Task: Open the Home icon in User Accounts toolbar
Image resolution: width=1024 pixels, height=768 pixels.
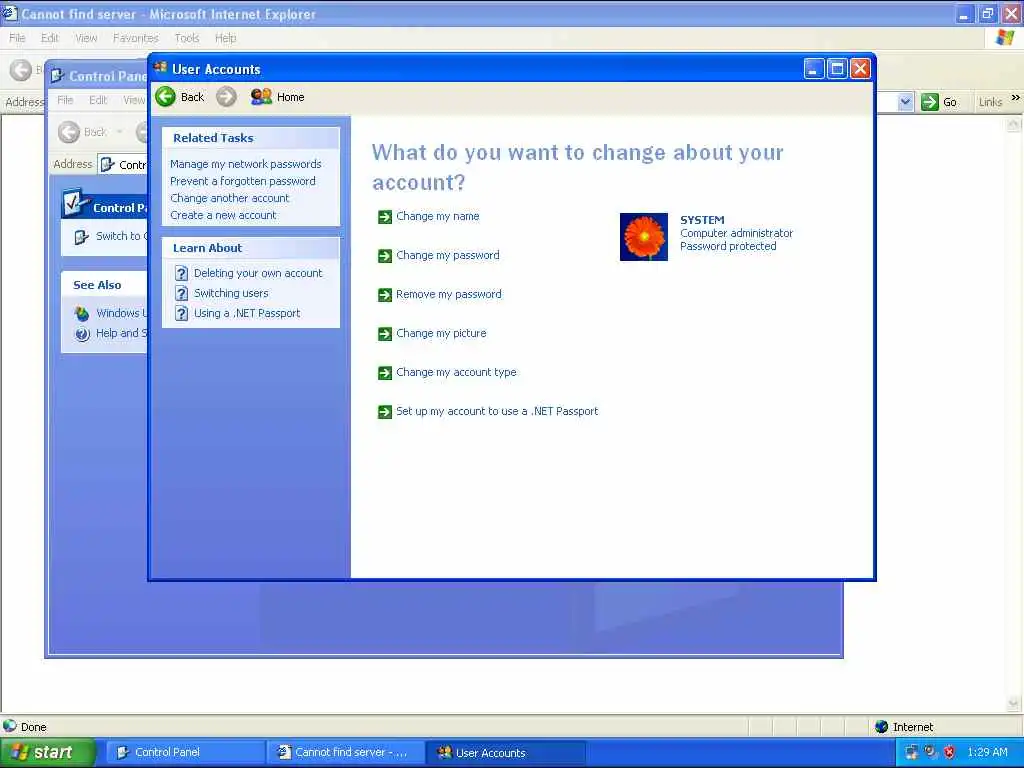Action: (261, 97)
